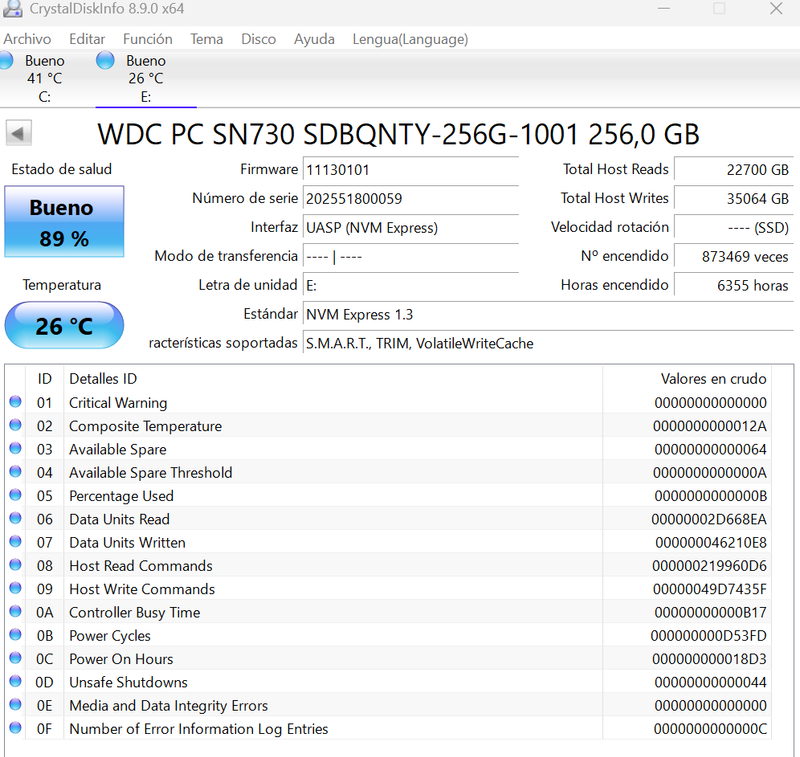Click the status orb for Controller Busy Time
Screen dimensions: 800x757
coord(15,612)
